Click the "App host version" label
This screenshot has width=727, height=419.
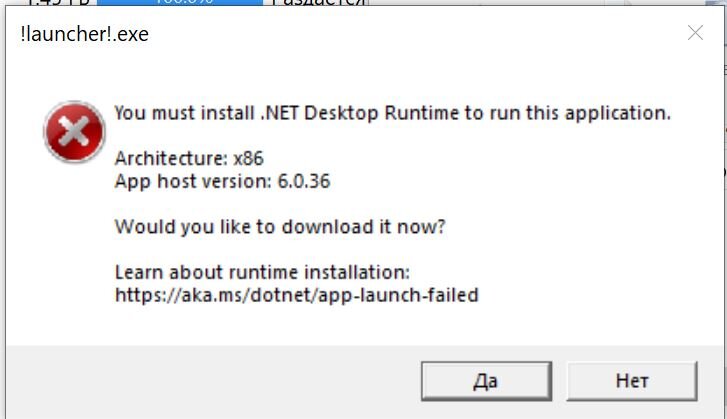click(x=188, y=182)
